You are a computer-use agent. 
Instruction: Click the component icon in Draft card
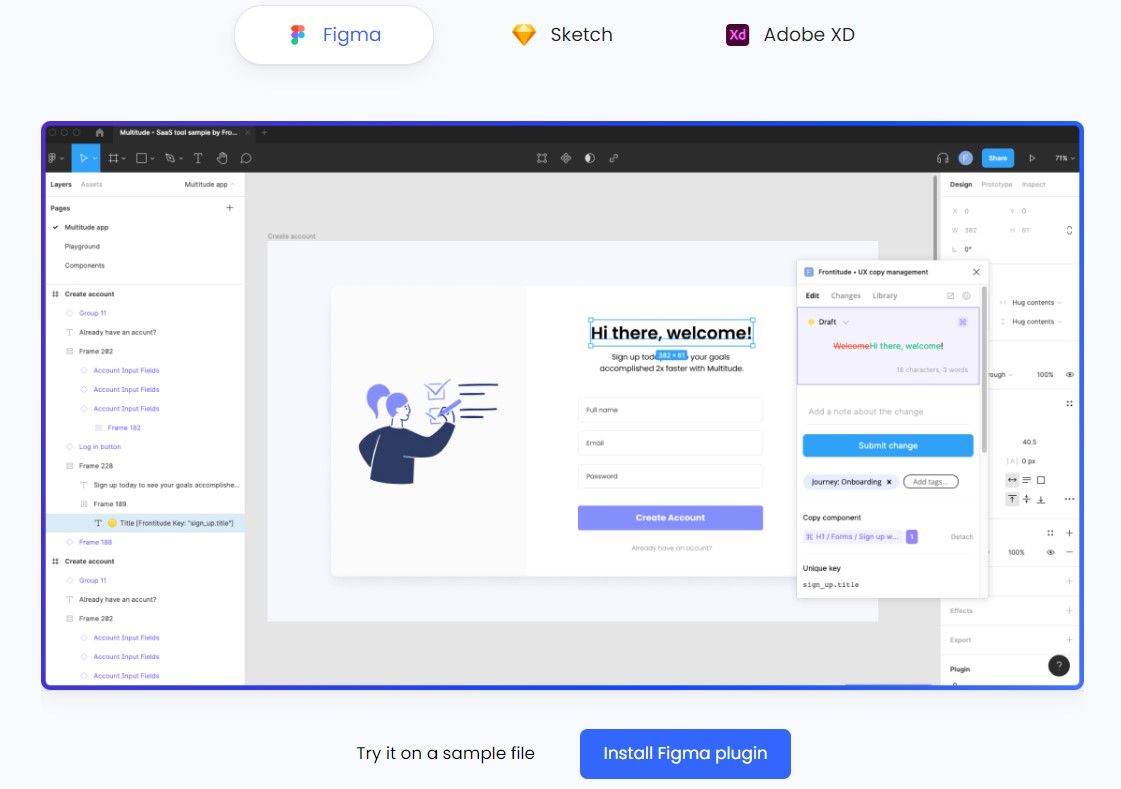pos(962,322)
